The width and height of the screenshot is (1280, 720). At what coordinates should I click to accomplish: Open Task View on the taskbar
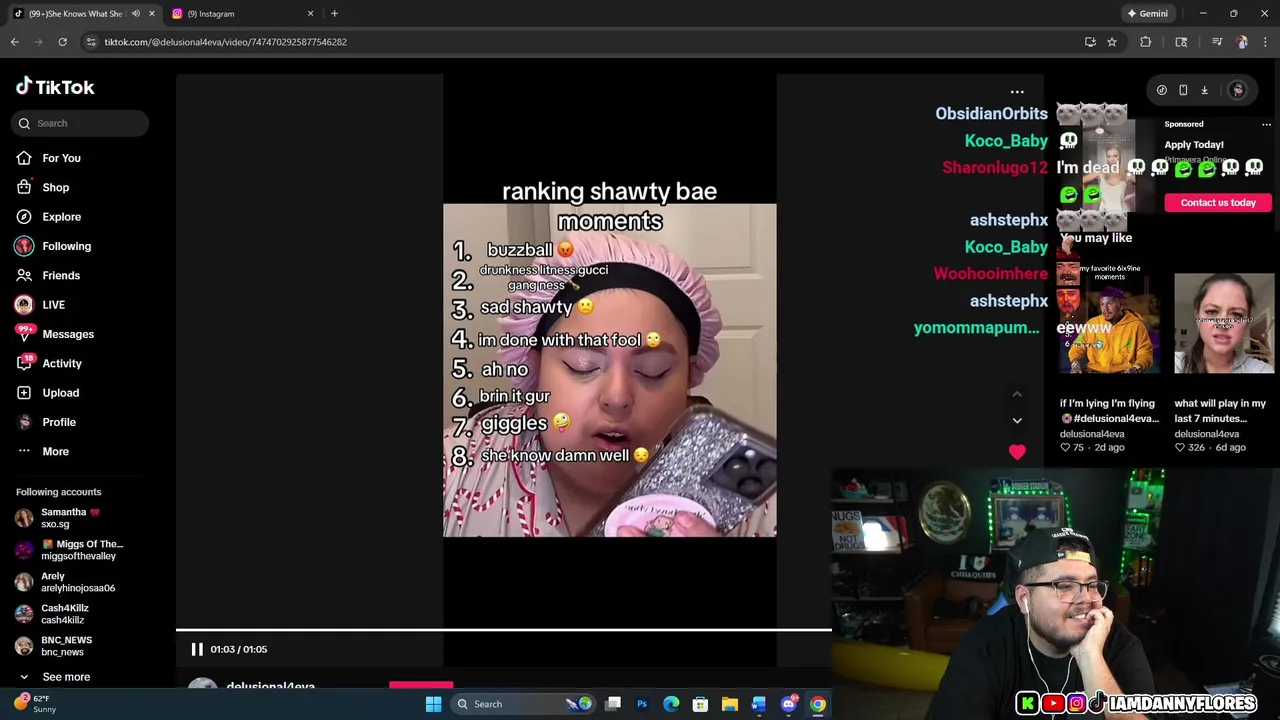(613, 704)
